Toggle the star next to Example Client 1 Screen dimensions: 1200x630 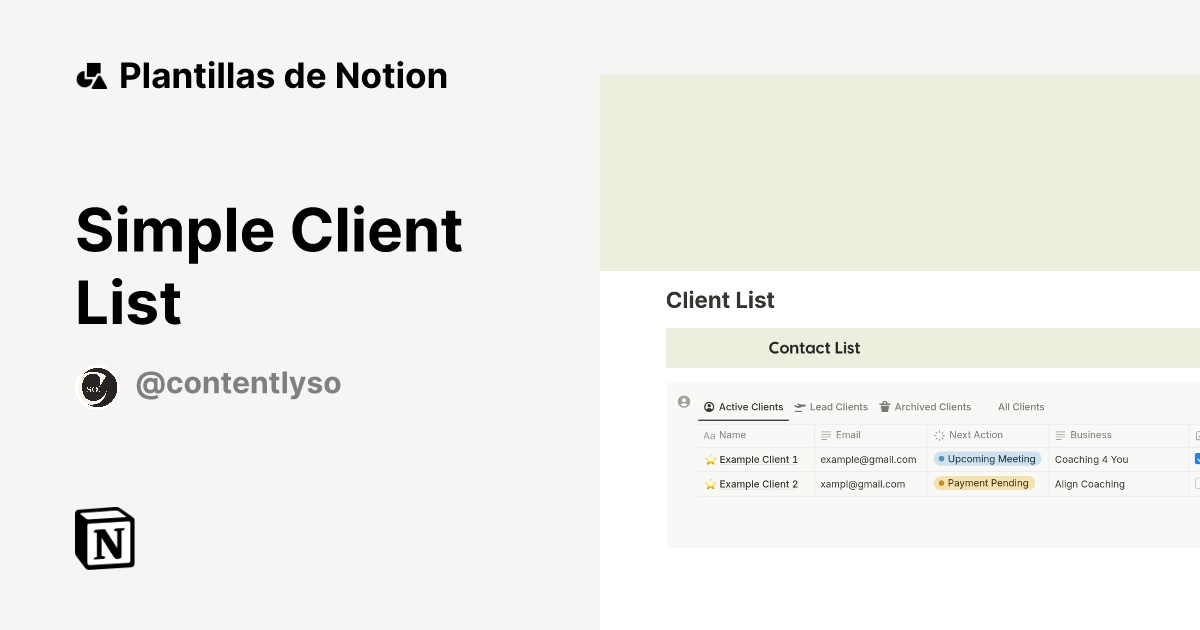pos(710,459)
